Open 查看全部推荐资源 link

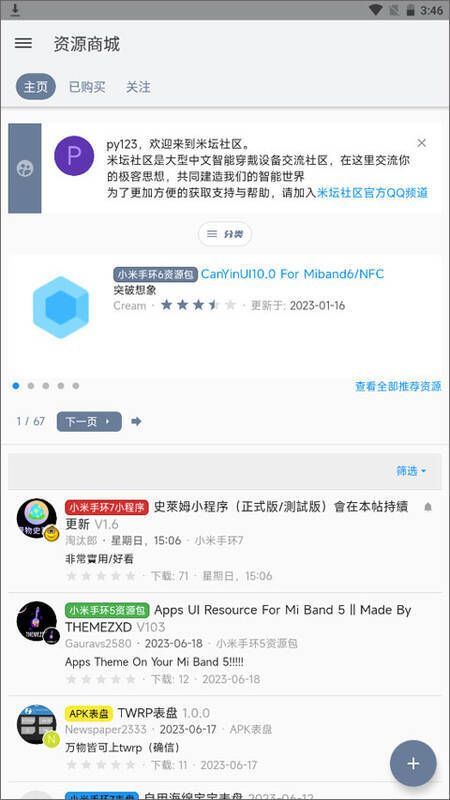[x=398, y=386]
